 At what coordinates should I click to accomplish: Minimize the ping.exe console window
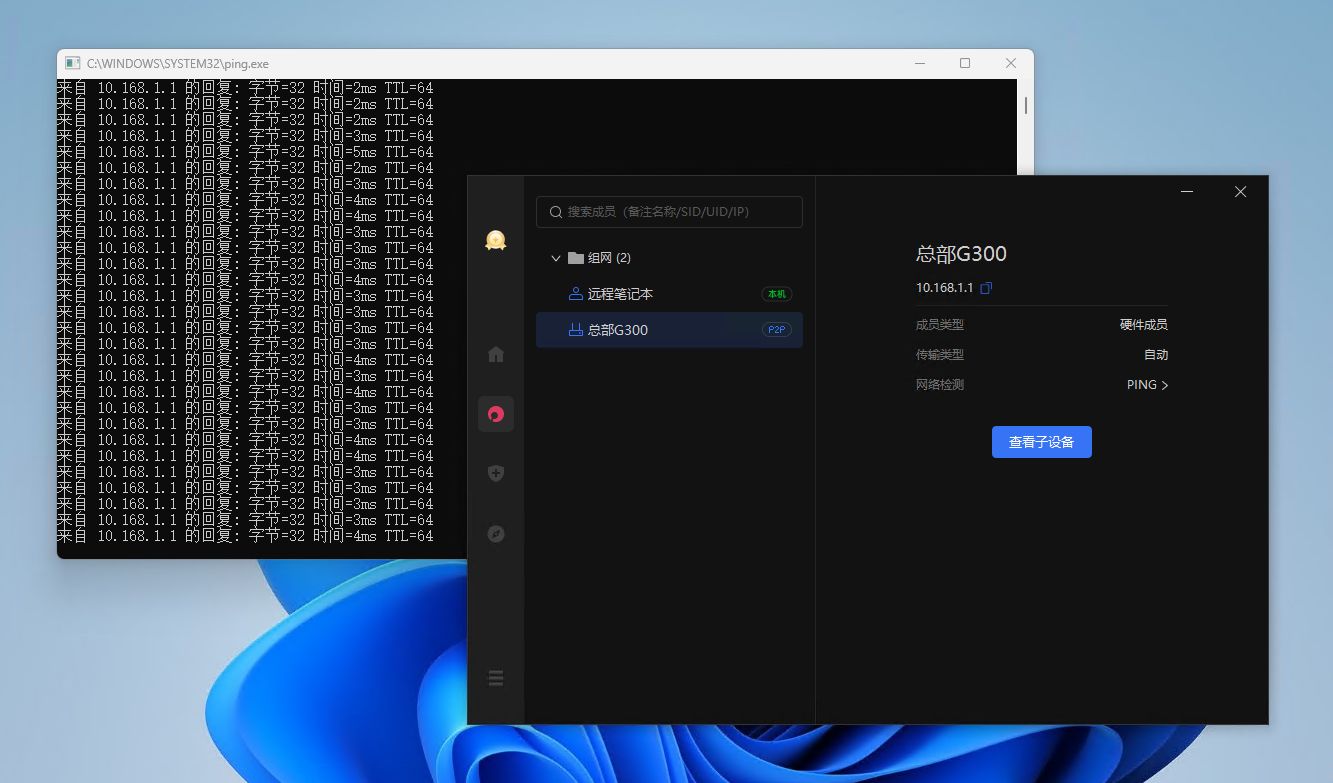[x=919, y=63]
